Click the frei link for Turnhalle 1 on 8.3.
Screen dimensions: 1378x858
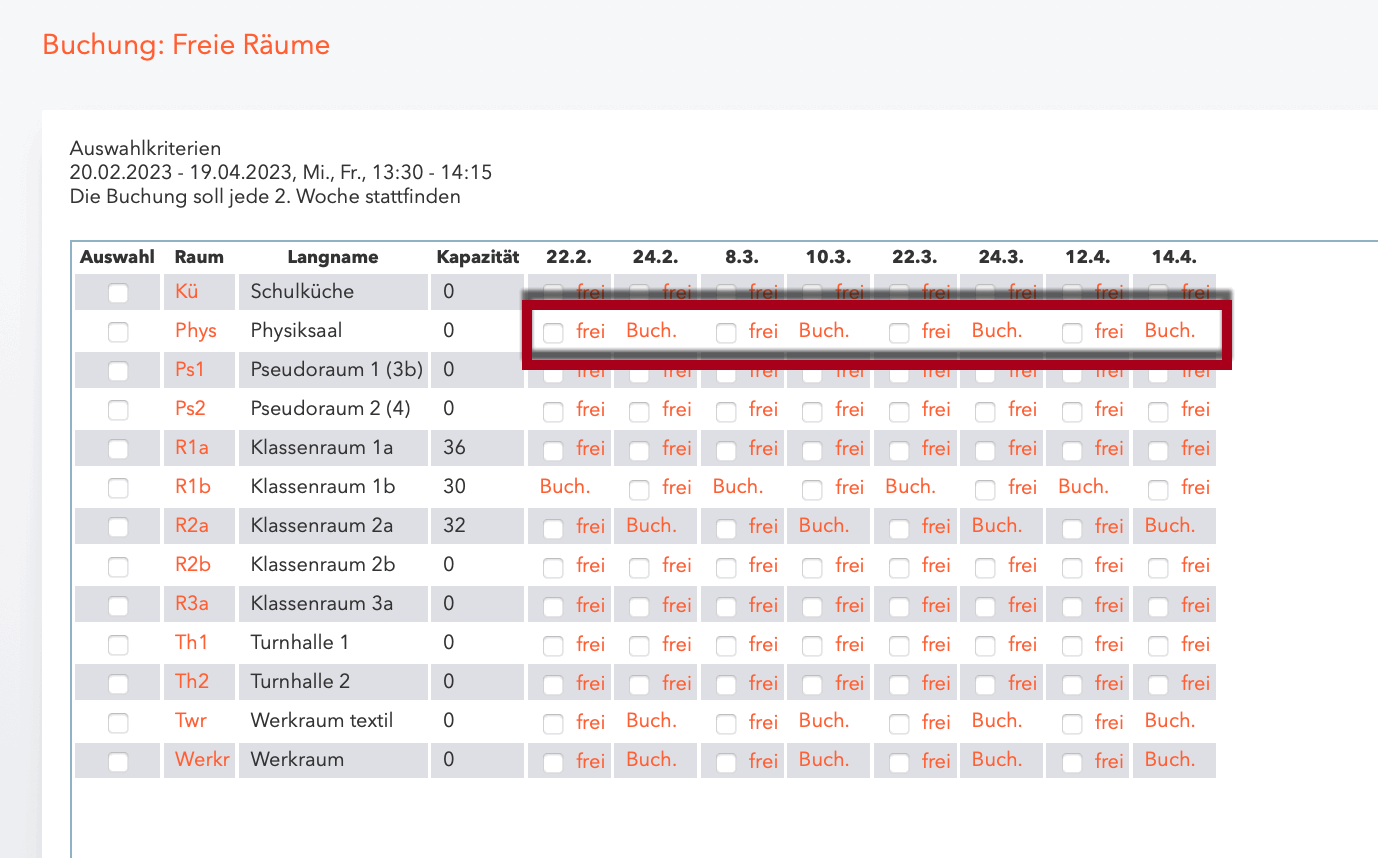(x=763, y=644)
